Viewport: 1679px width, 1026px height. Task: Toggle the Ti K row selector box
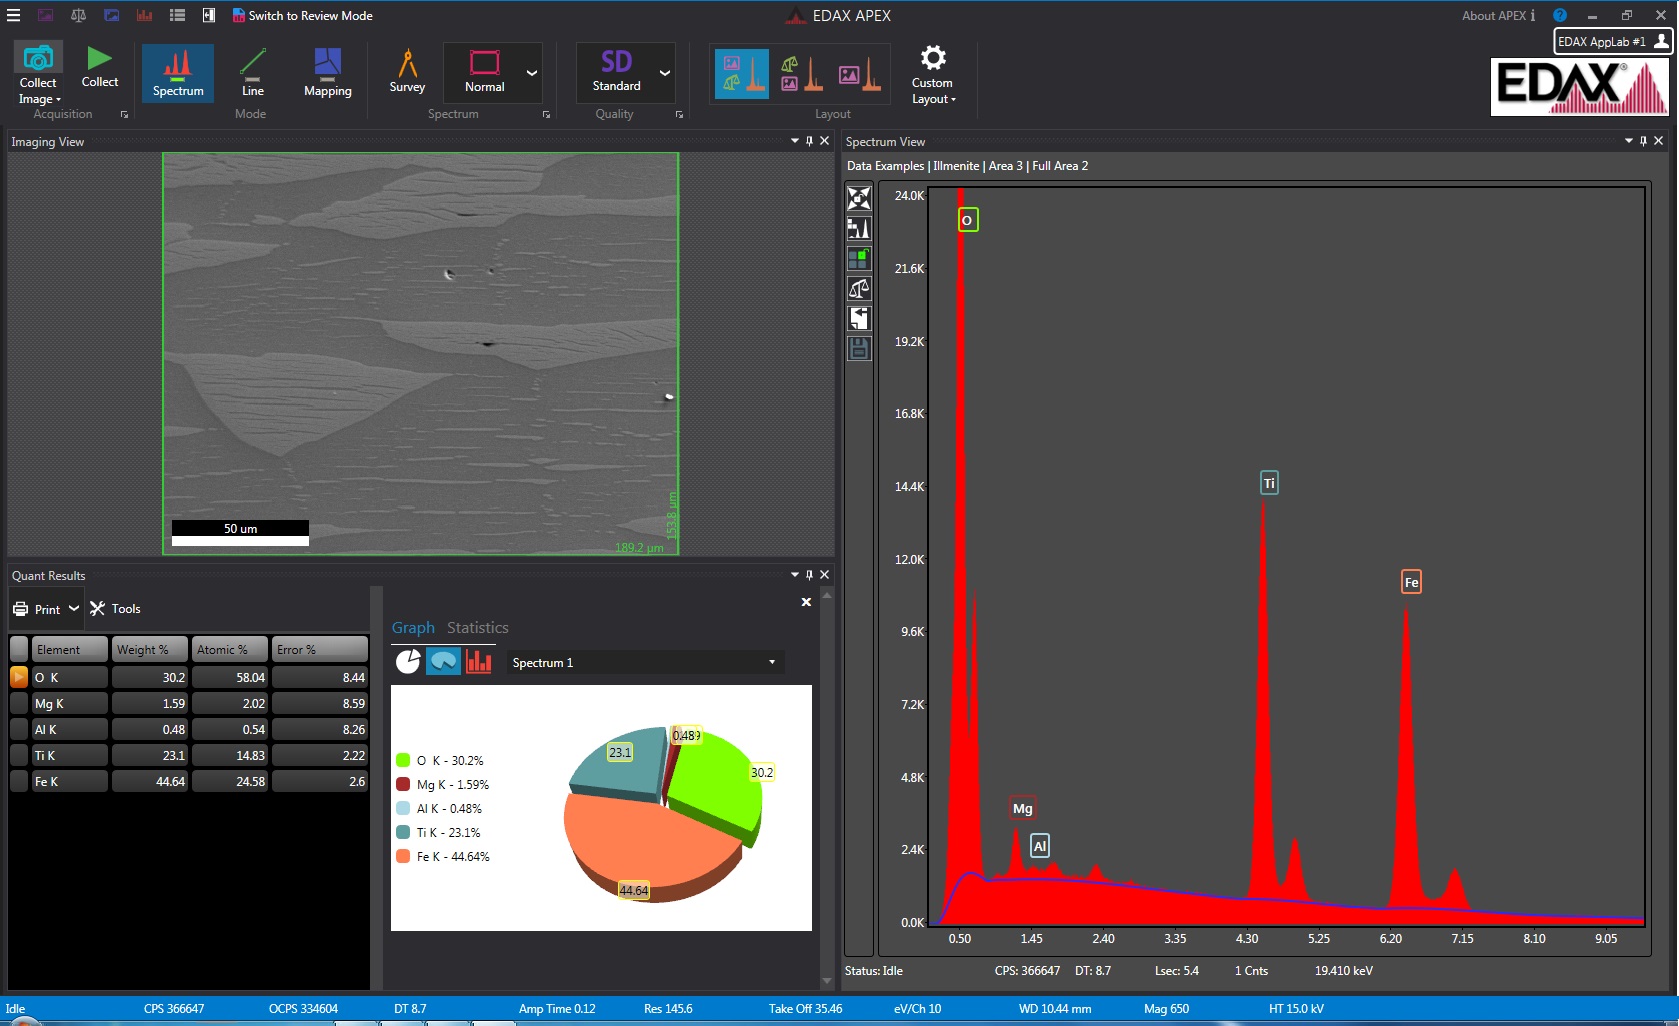pyautogui.click(x=19, y=755)
